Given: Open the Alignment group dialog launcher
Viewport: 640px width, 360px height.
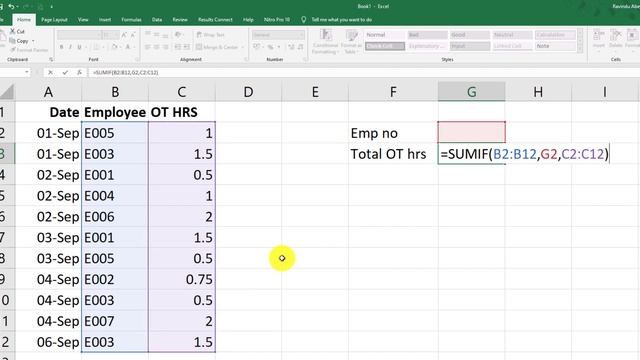Looking at the screenshot, I should click(x=246, y=60).
